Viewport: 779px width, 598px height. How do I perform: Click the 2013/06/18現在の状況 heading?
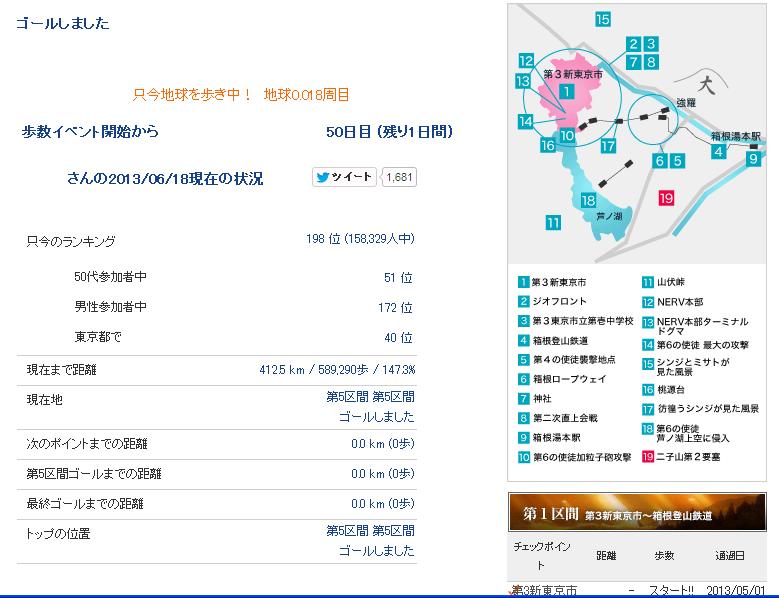pos(185,179)
